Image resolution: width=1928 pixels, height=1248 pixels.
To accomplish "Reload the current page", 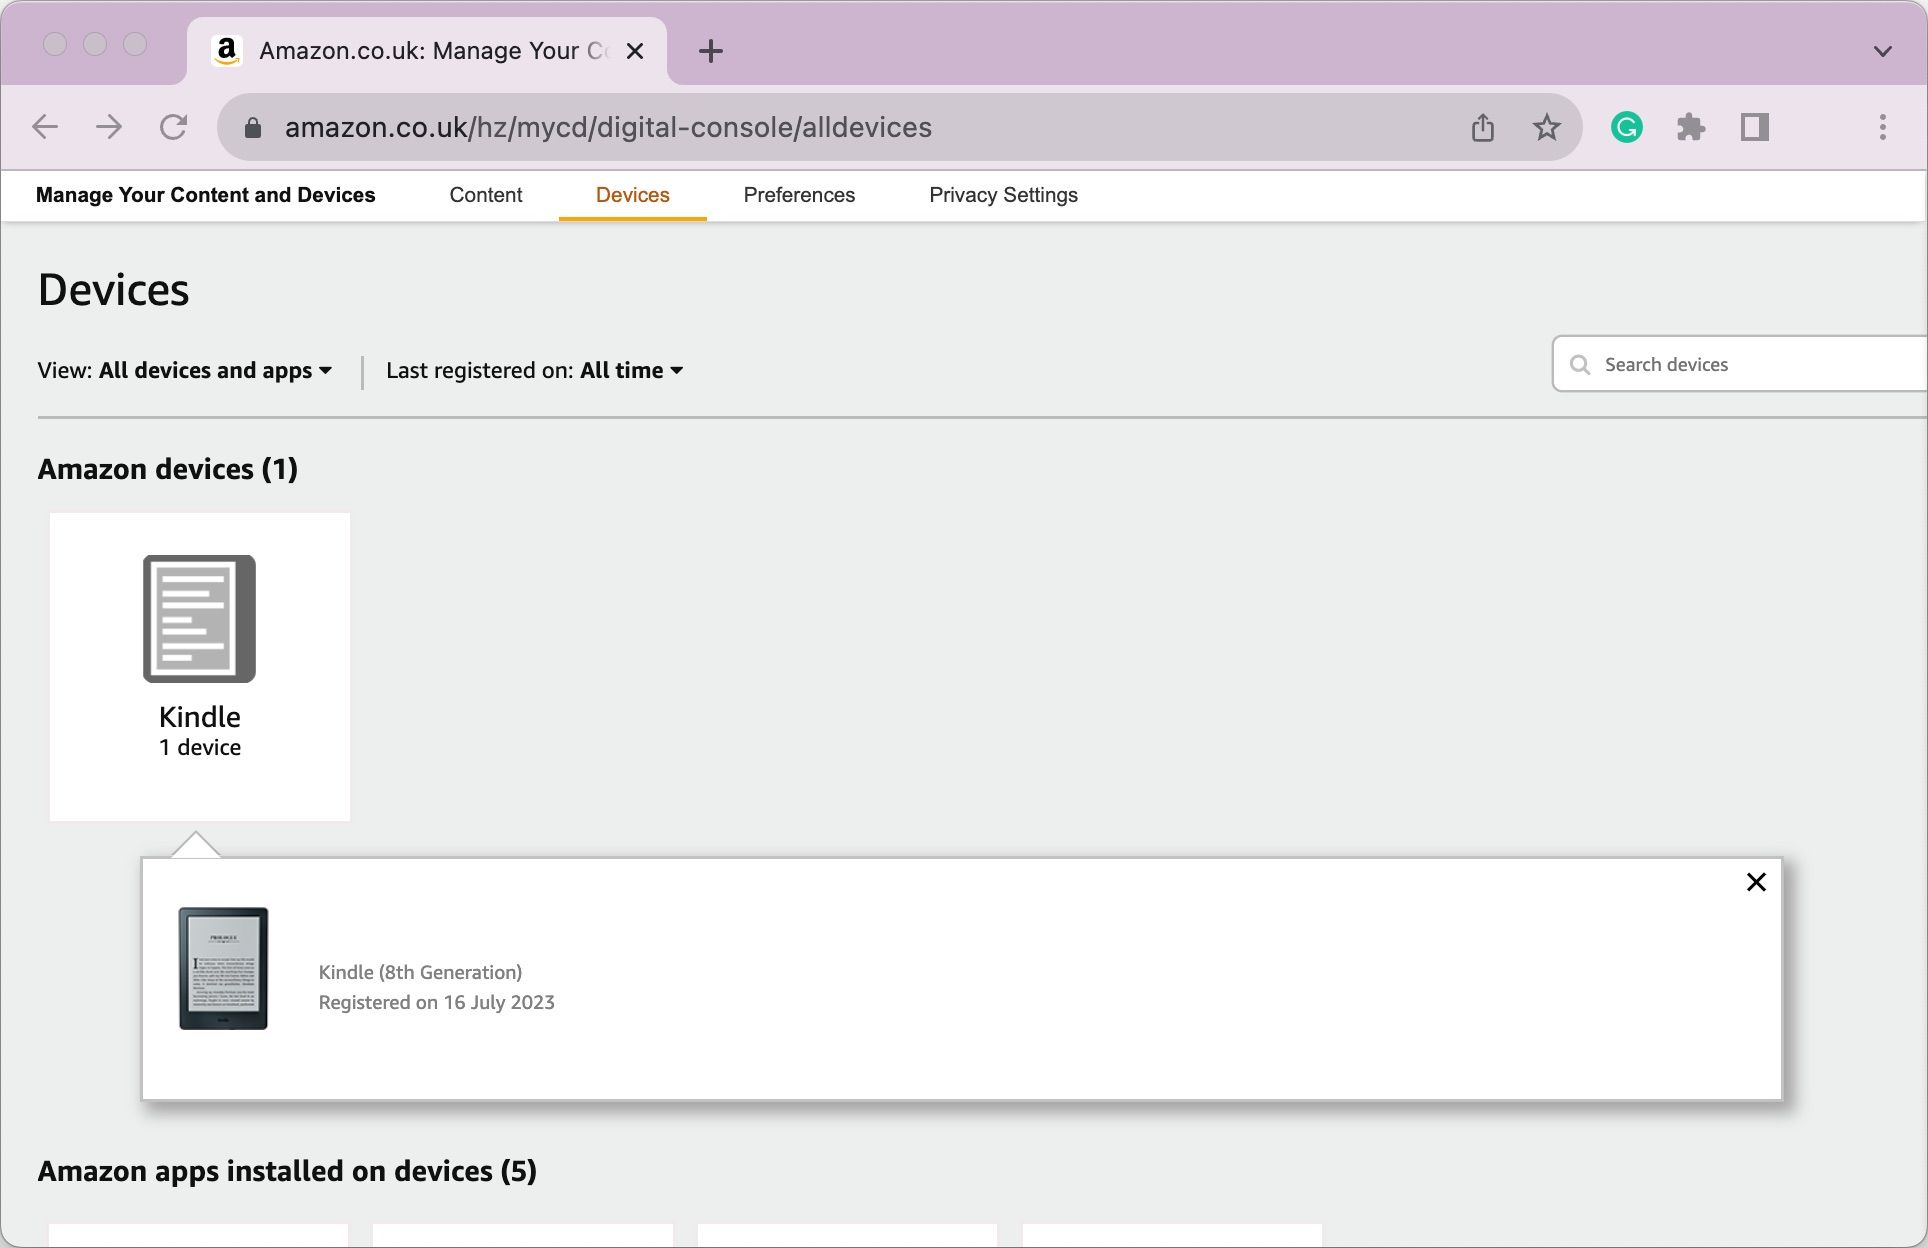I will tap(174, 127).
